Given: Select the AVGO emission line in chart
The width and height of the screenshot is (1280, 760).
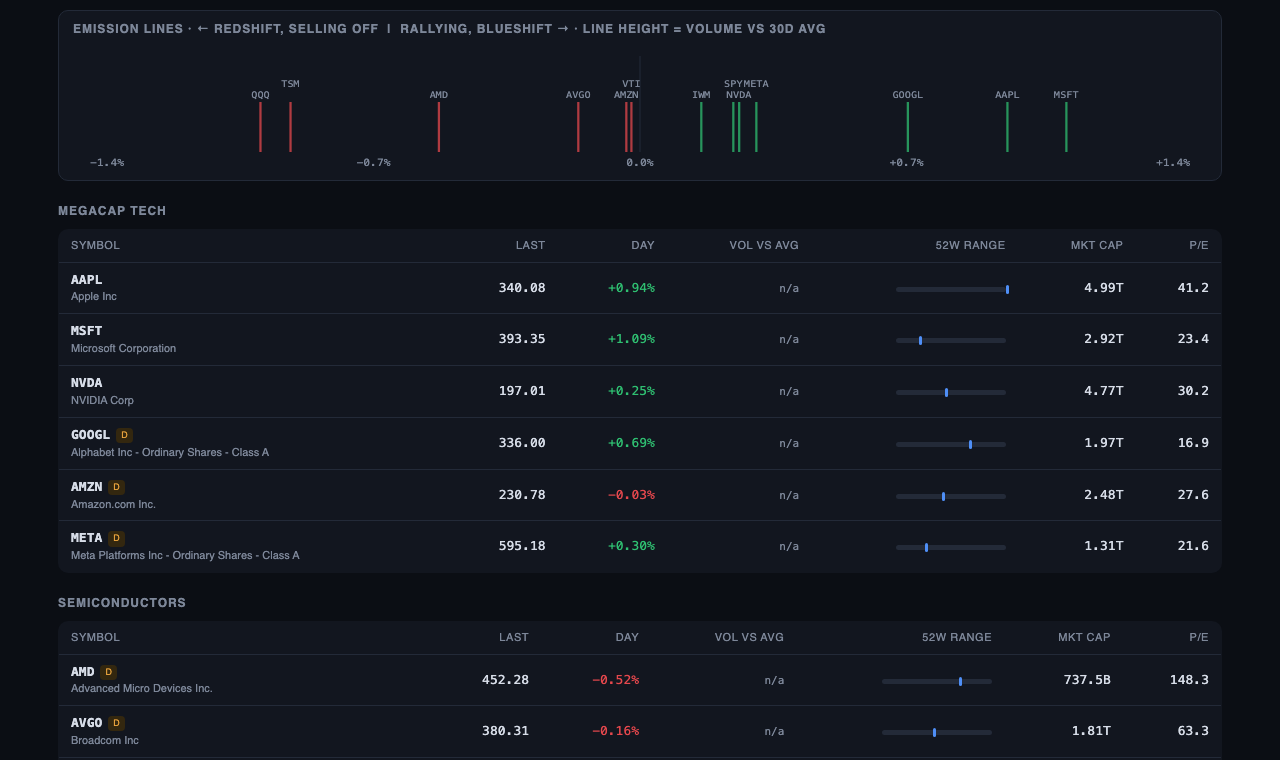Looking at the screenshot, I should point(578,126).
